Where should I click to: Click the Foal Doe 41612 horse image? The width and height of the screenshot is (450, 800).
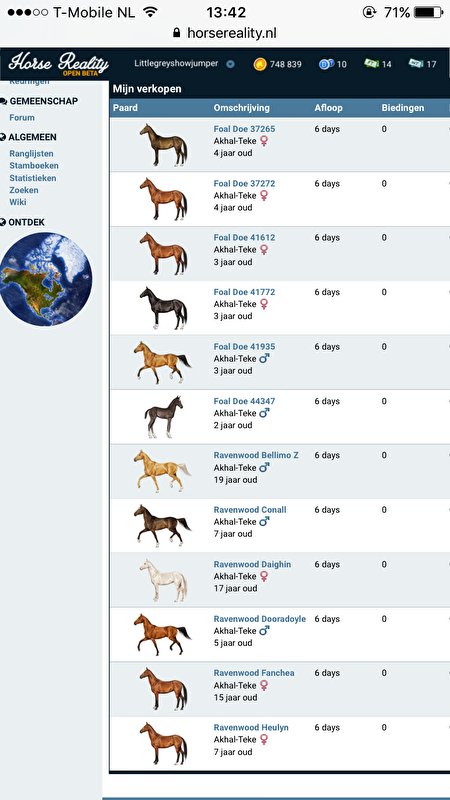tap(163, 254)
